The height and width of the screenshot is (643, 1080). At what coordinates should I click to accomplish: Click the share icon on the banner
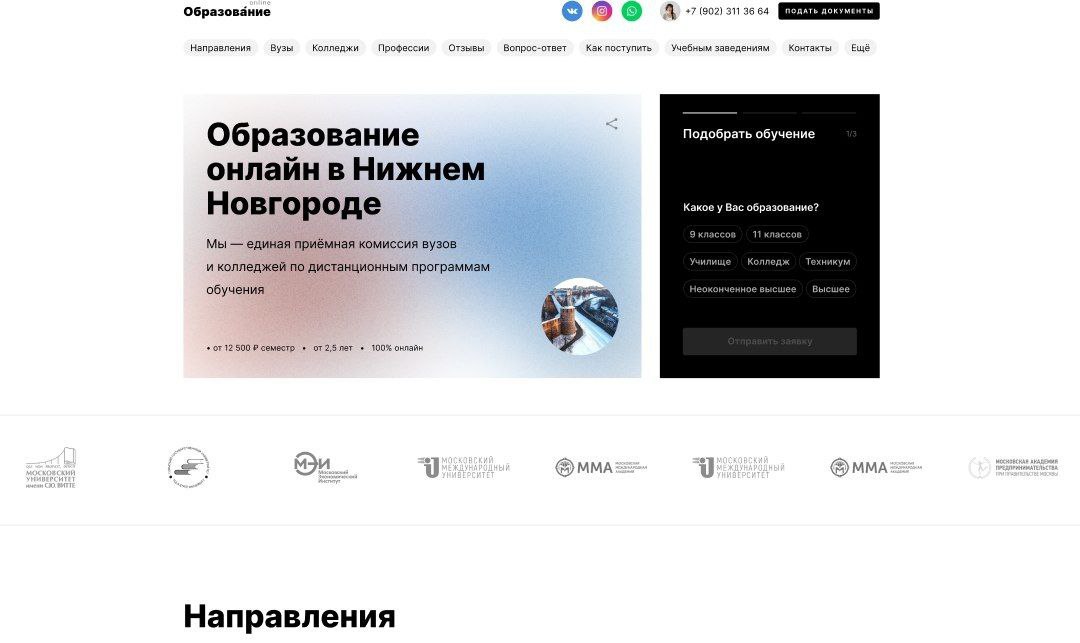coord(612,124)
